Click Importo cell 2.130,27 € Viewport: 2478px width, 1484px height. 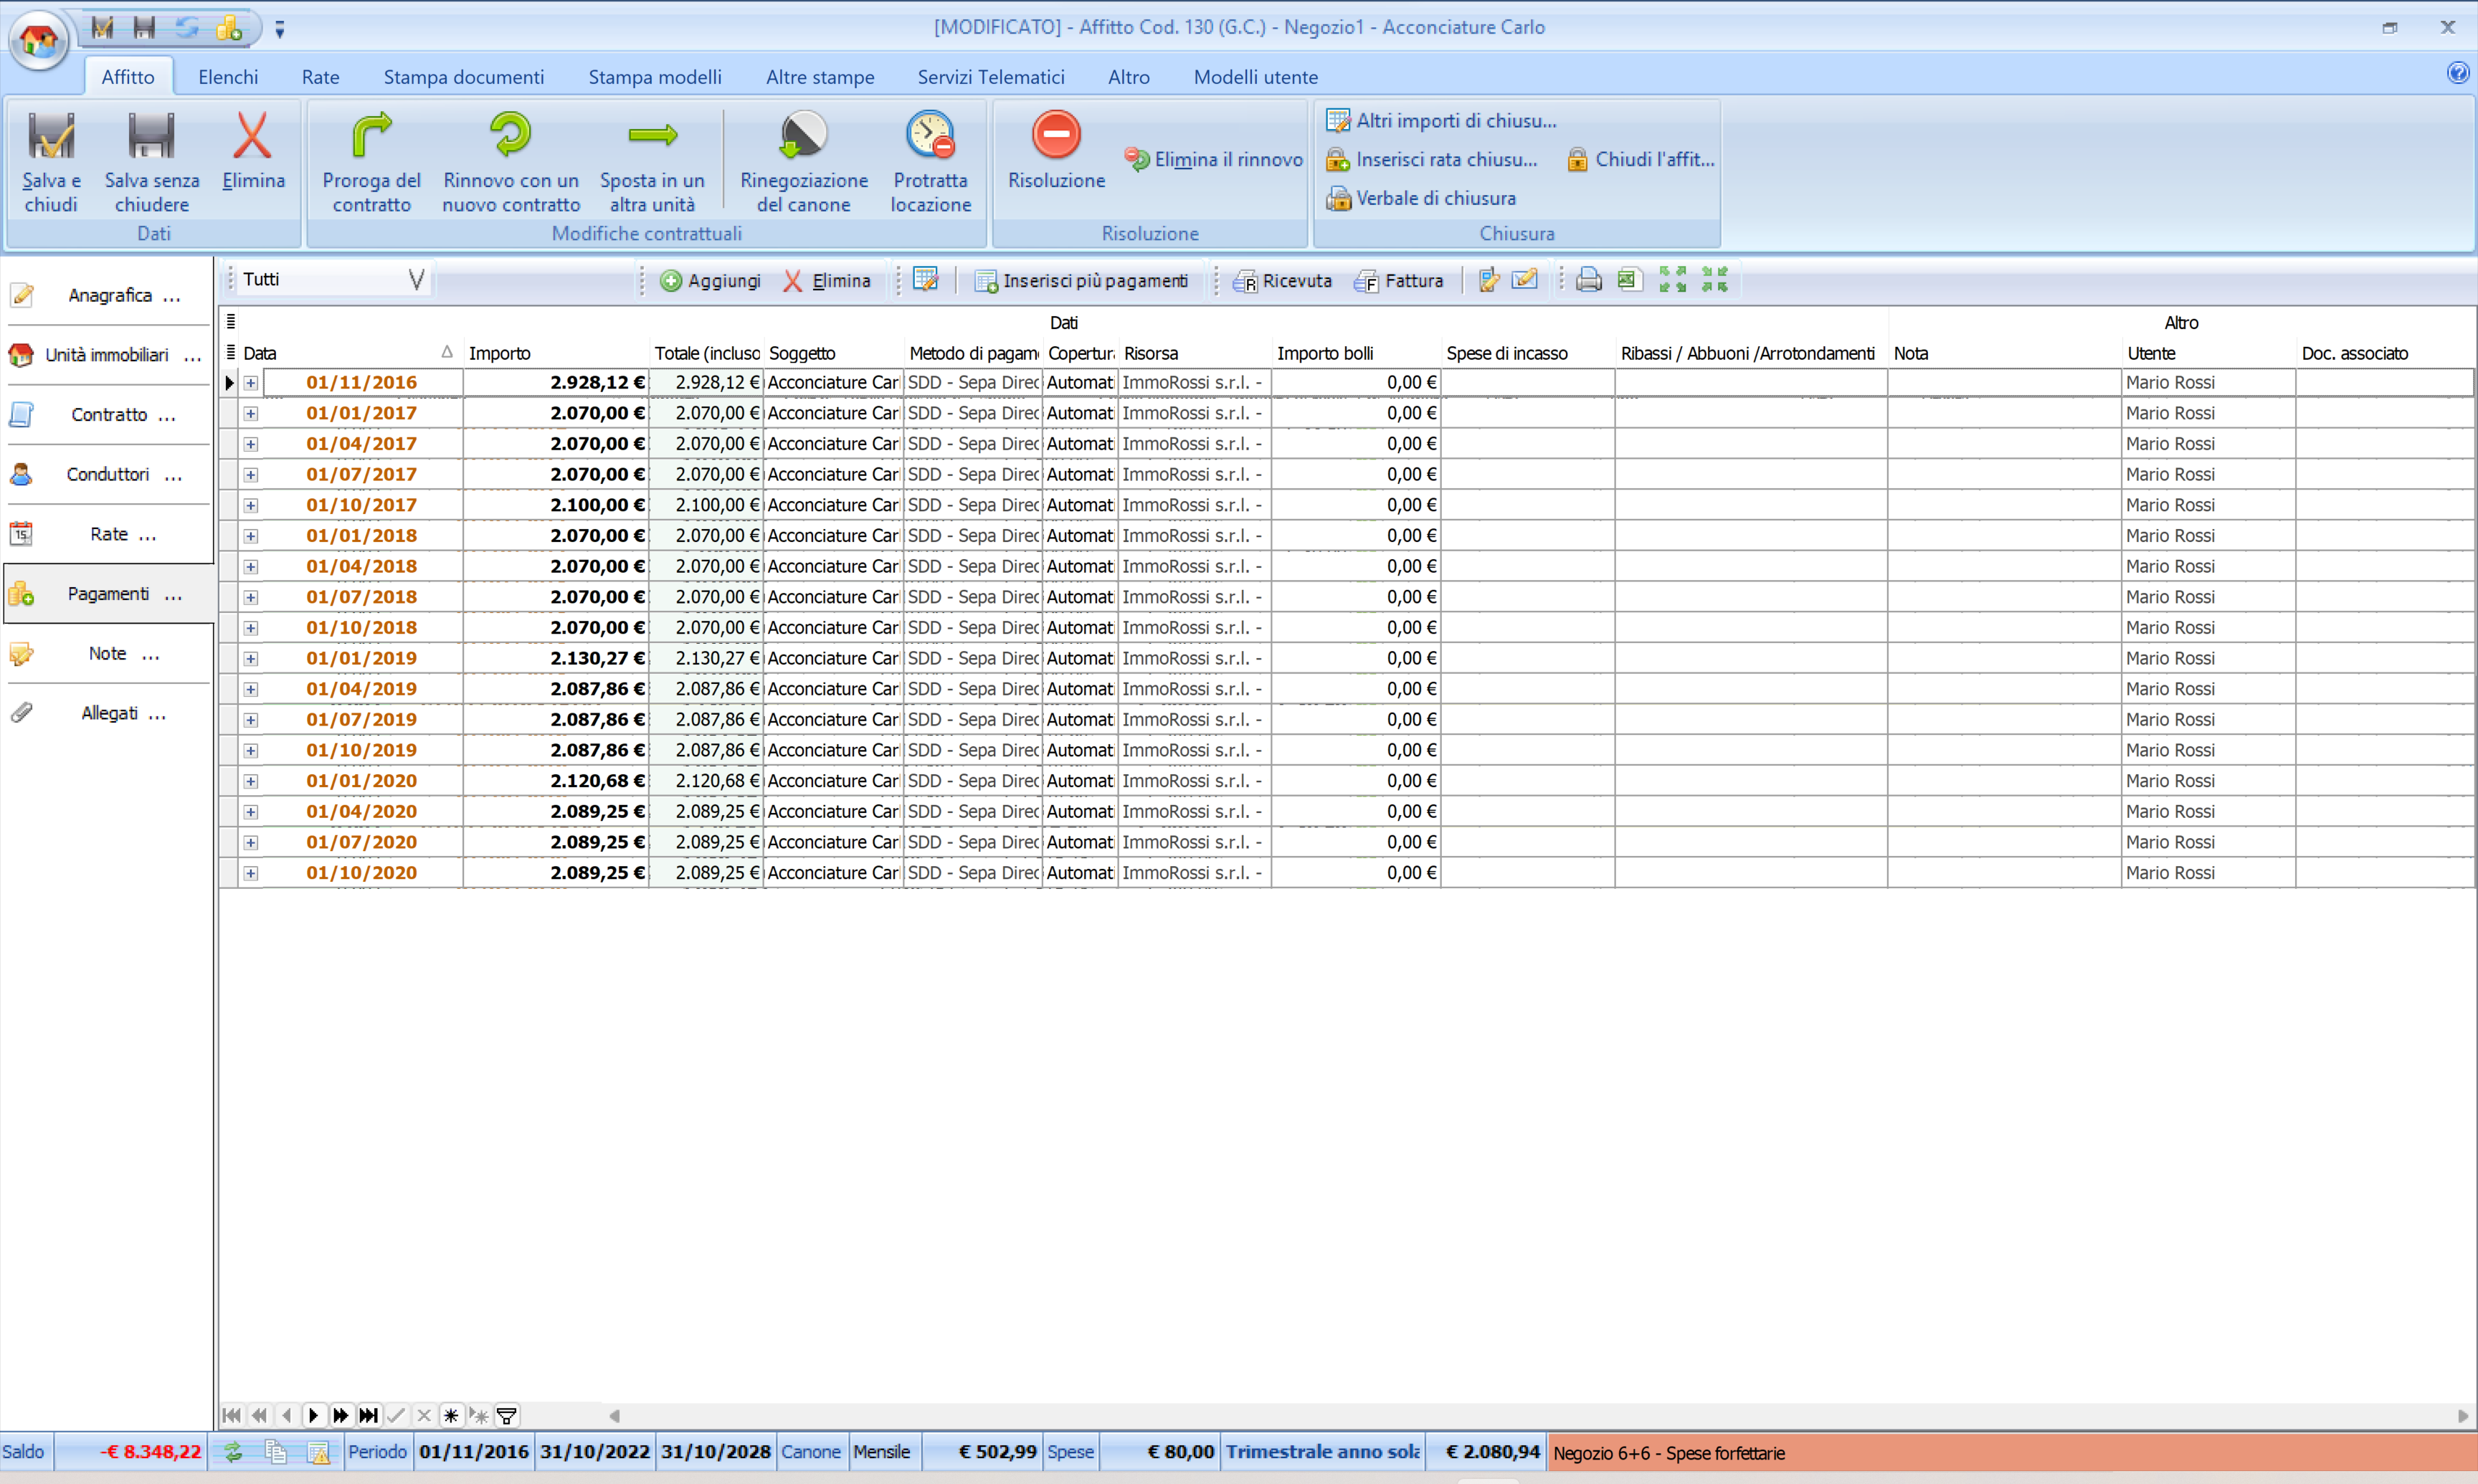(x=556, y=659)
